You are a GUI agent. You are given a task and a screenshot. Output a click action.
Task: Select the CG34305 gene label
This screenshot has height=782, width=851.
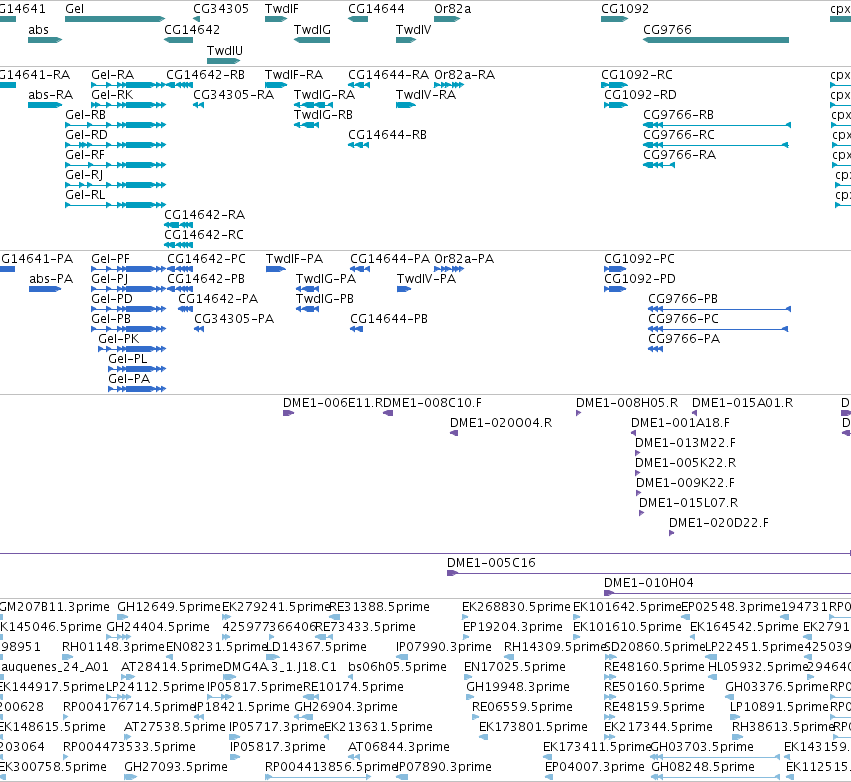coord(221,9)
